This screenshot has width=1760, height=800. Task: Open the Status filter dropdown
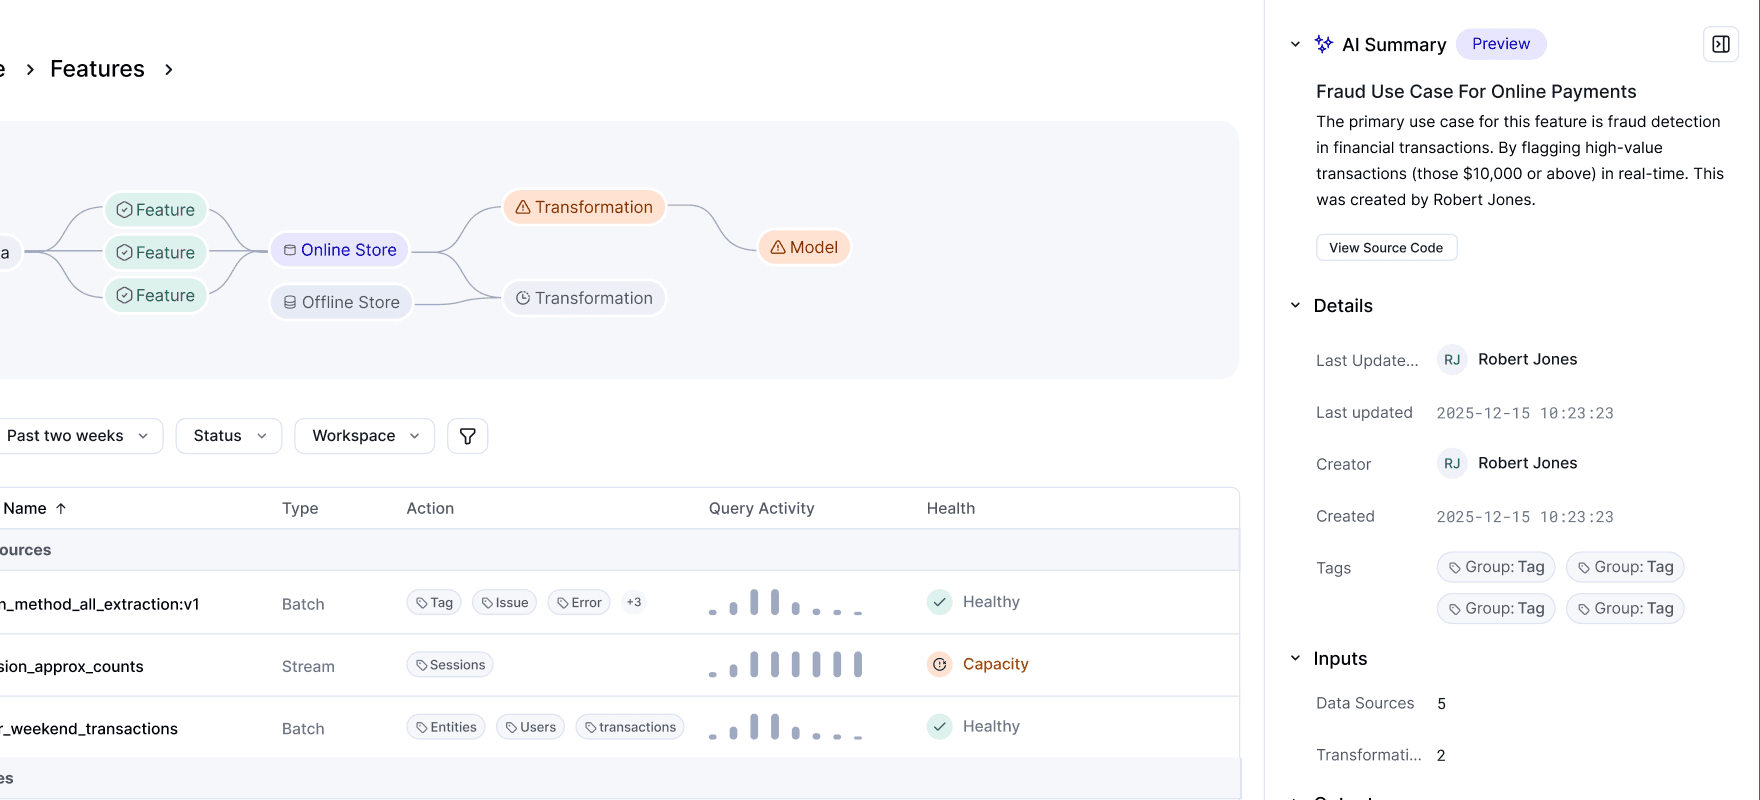[x=229, y=436]
